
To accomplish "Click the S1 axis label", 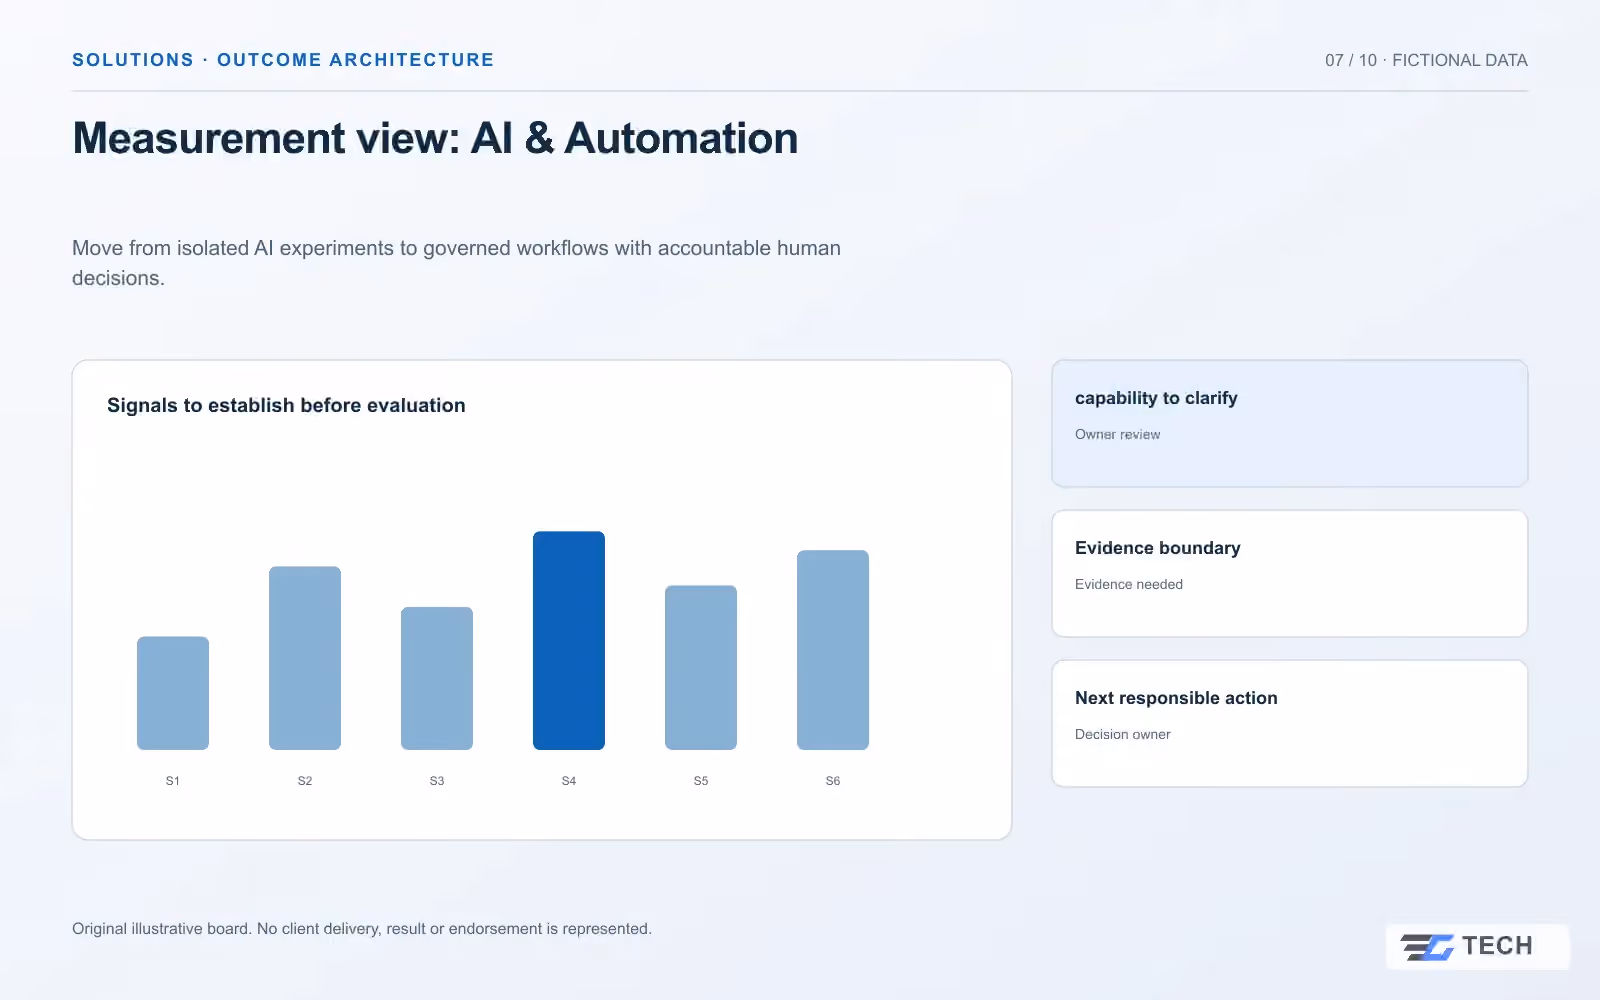I will click(x=173, y=781).
